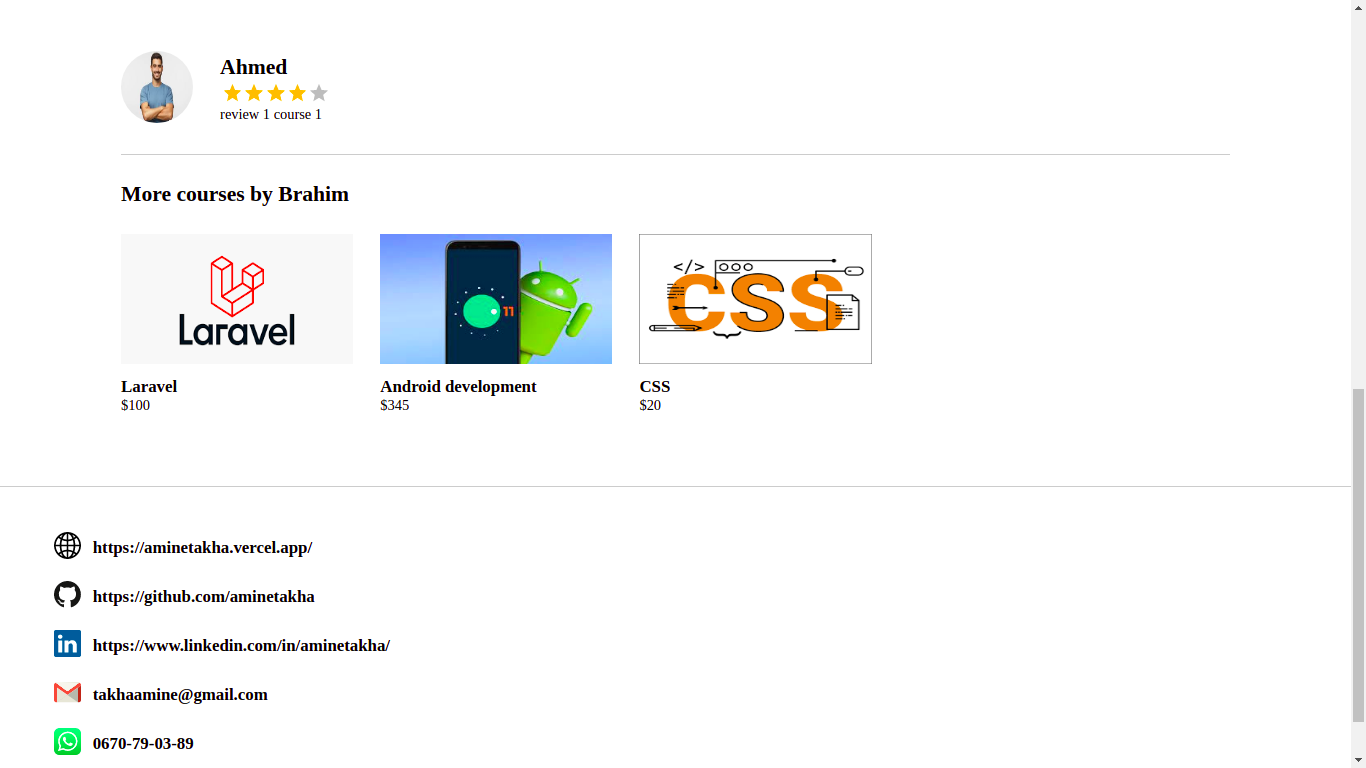
Task: Open the CSS course thumbnail
Action: click(x=755, y=299)
